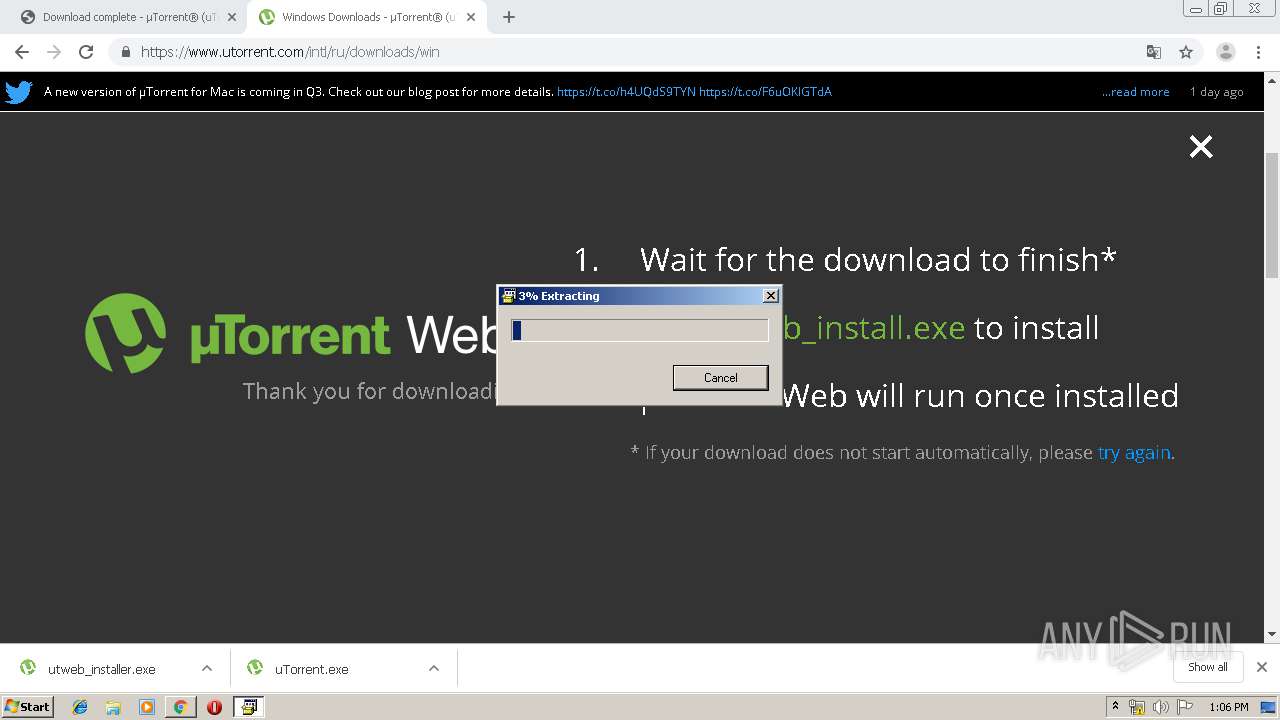Open Windows Media Player in taskbar
Viewport: 1280px width, 720px height.
[146, 707]
